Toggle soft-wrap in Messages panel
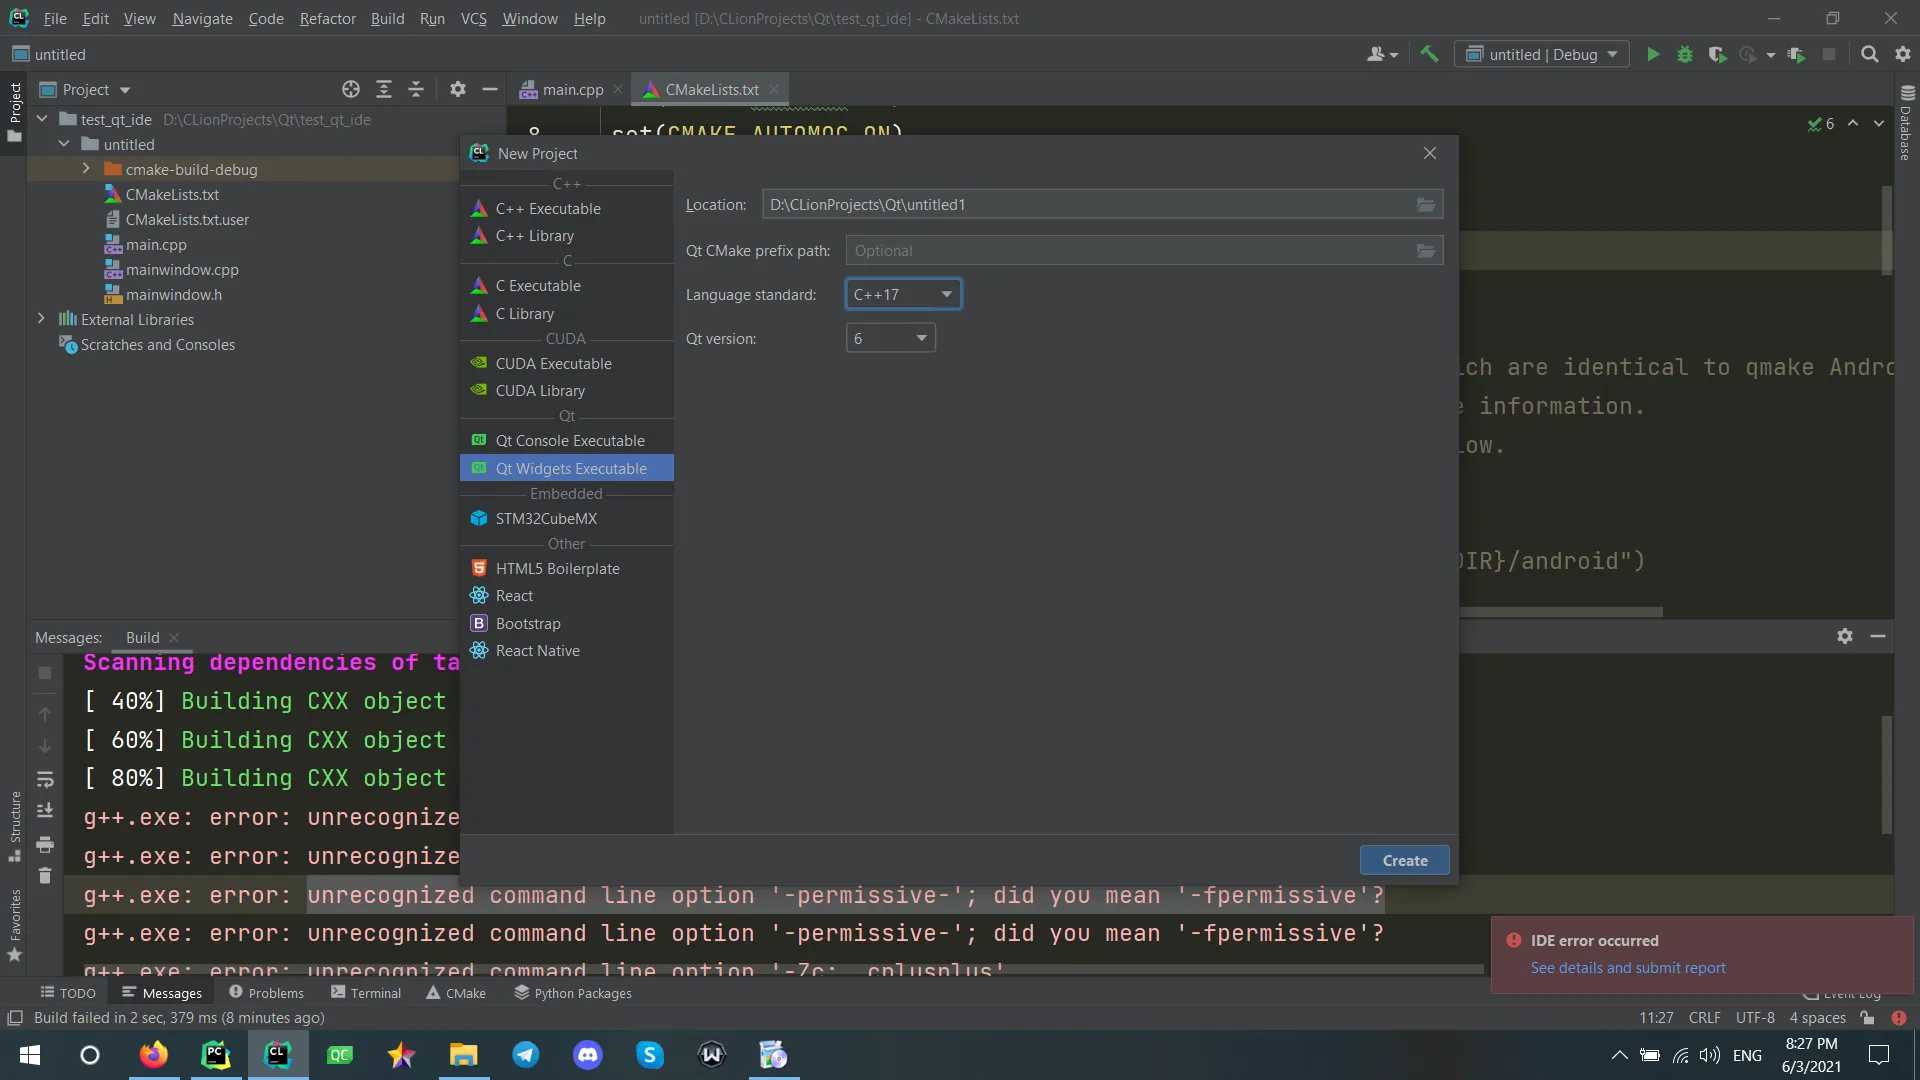The width and height of the screenshot is (1920, 1080). (45, 779)
